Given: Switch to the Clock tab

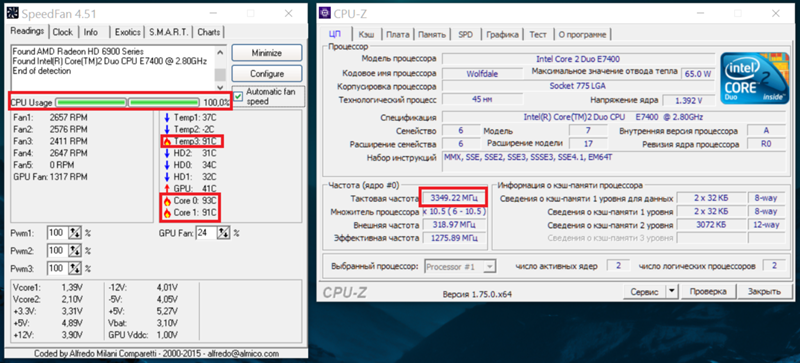Looking at the screenshot, I should pos(63,32).
